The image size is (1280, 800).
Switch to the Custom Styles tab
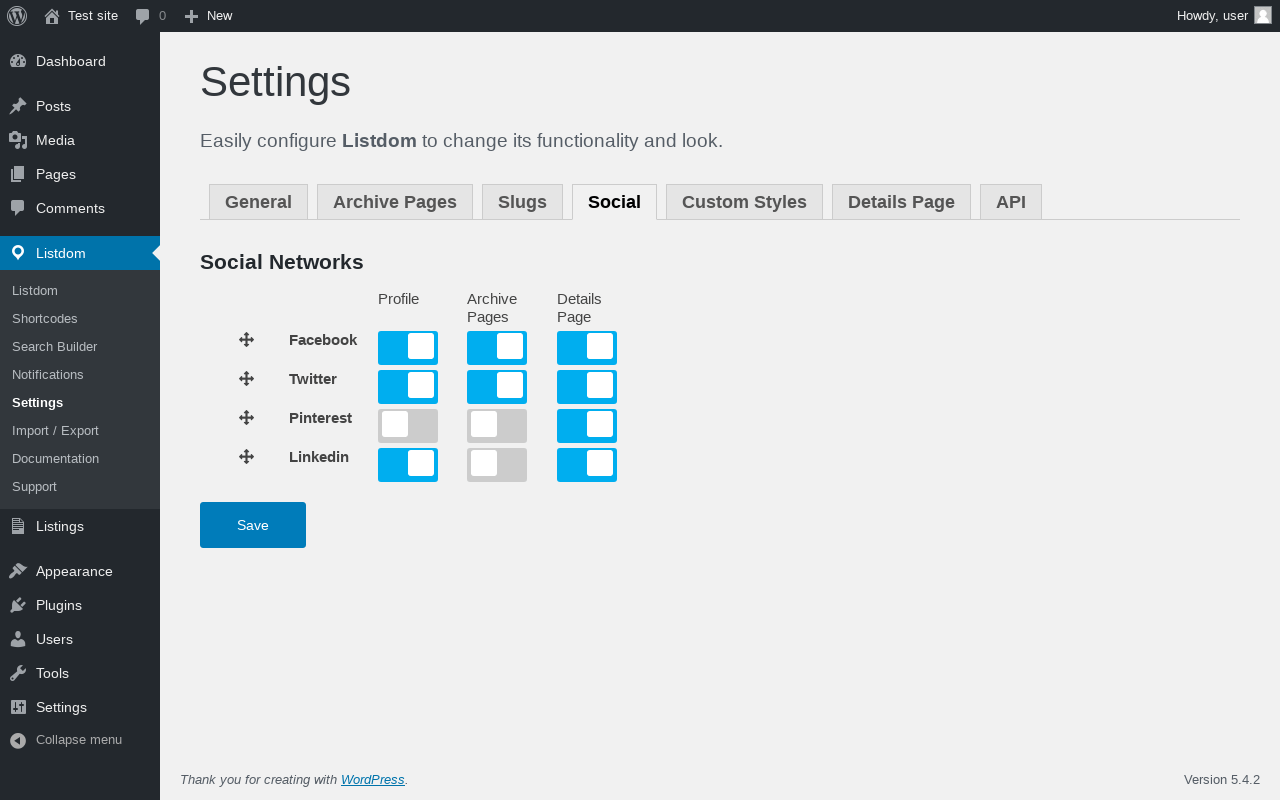(744, 202)
